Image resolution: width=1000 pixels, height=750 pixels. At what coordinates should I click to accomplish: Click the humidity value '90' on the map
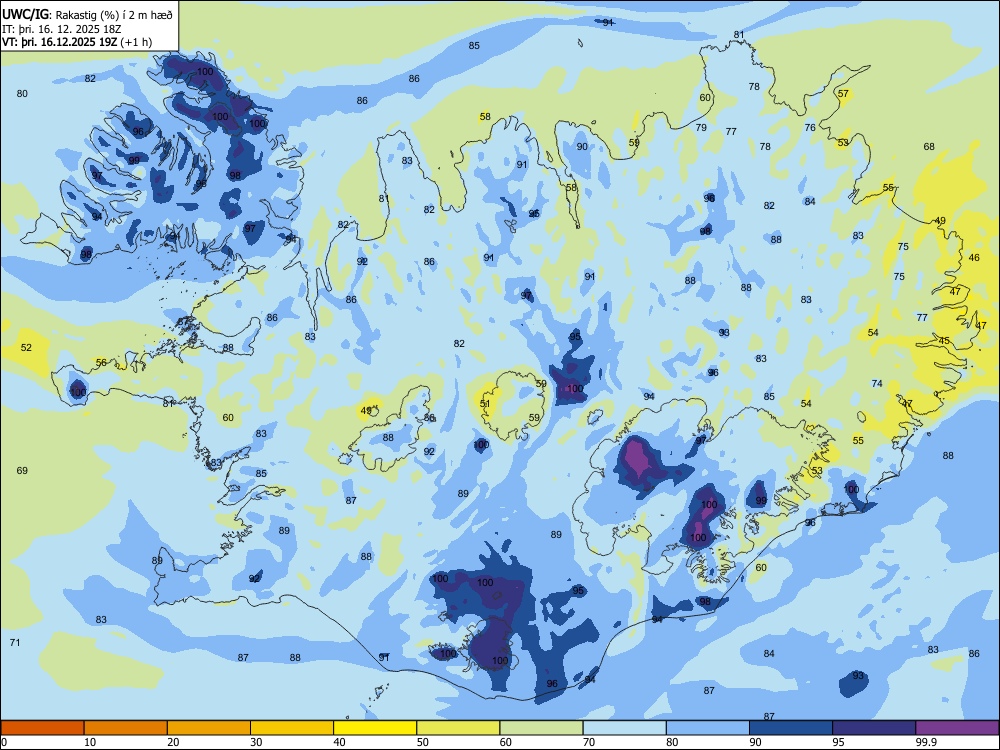click(582, 147)
